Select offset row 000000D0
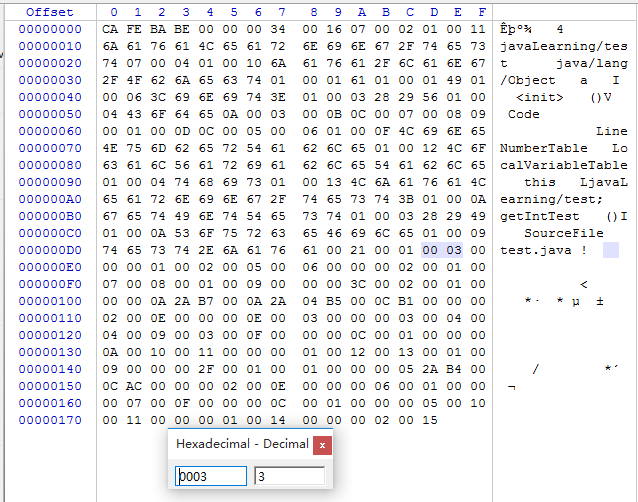638x502 pixels. point(50,250)
